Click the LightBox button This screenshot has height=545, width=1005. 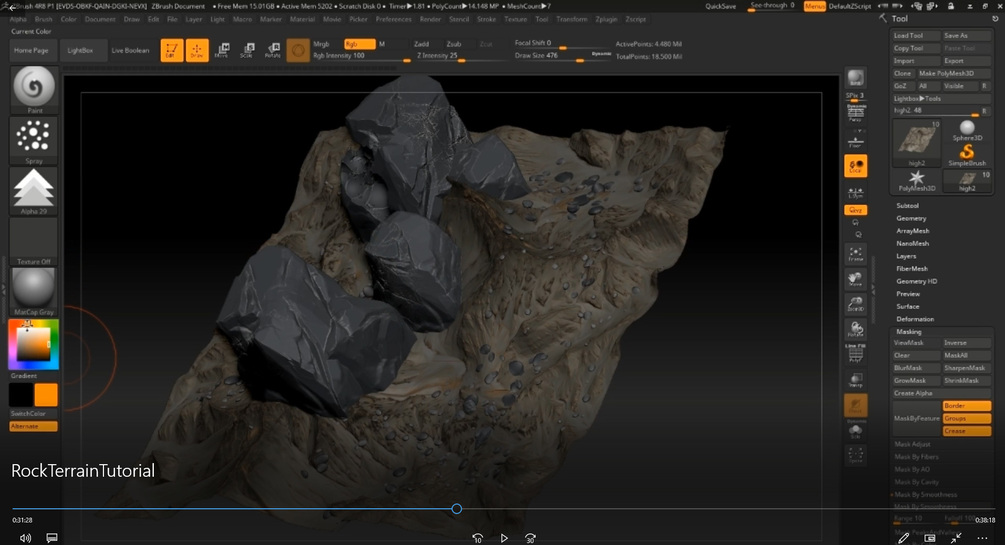(82, 50)
